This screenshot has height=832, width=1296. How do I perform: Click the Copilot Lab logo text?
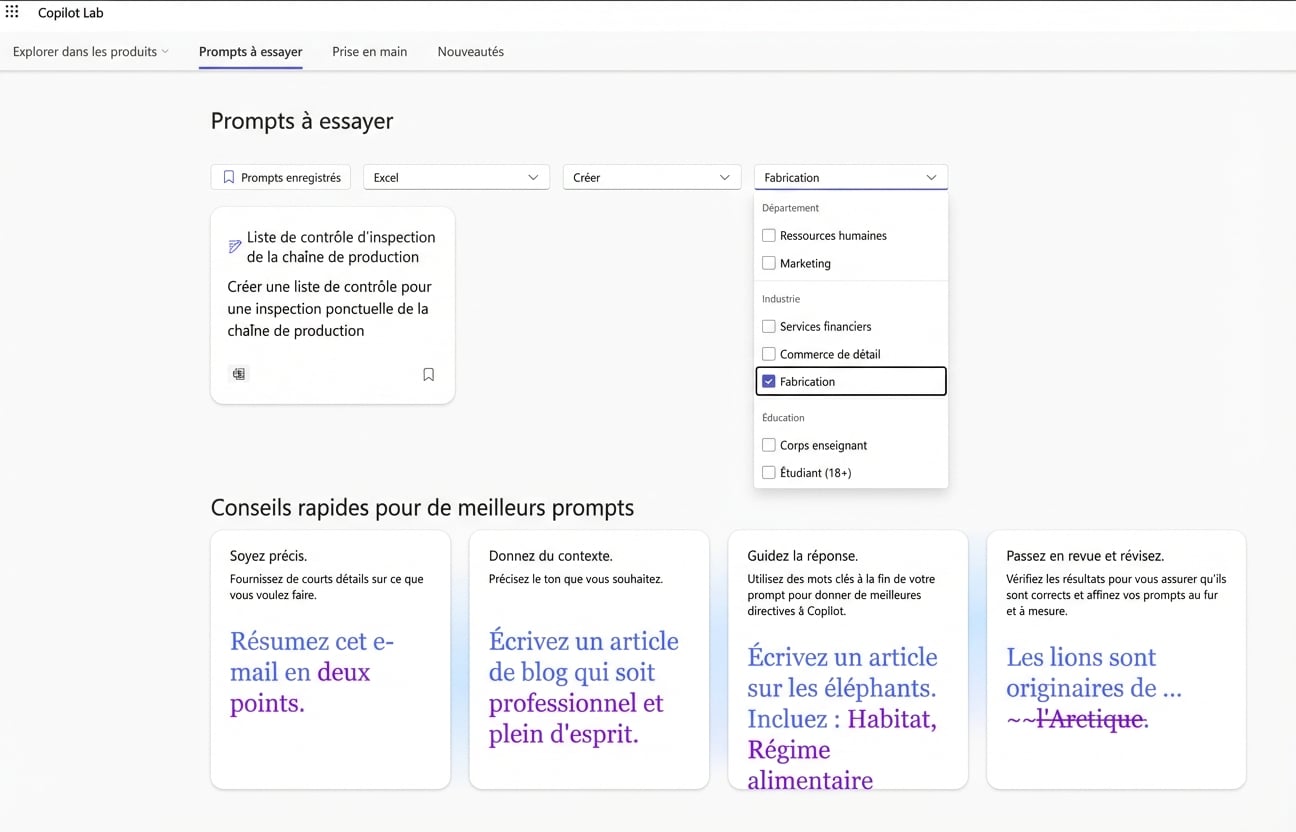point(70,12)
